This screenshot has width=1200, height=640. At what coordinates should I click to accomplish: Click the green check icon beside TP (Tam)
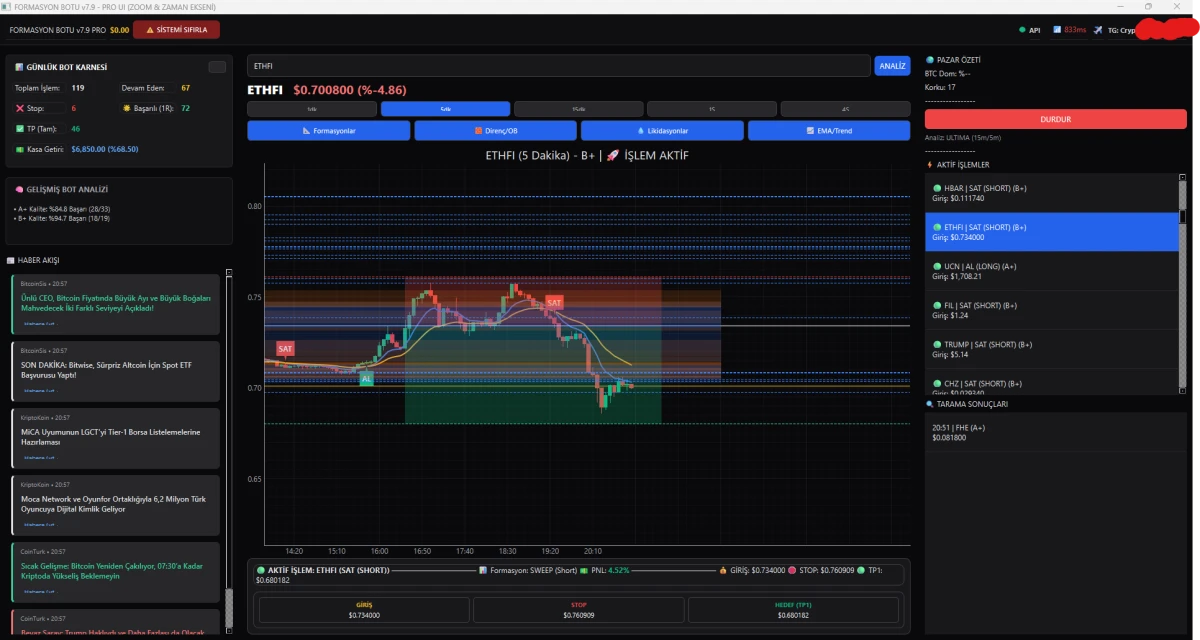coord(19,128)
